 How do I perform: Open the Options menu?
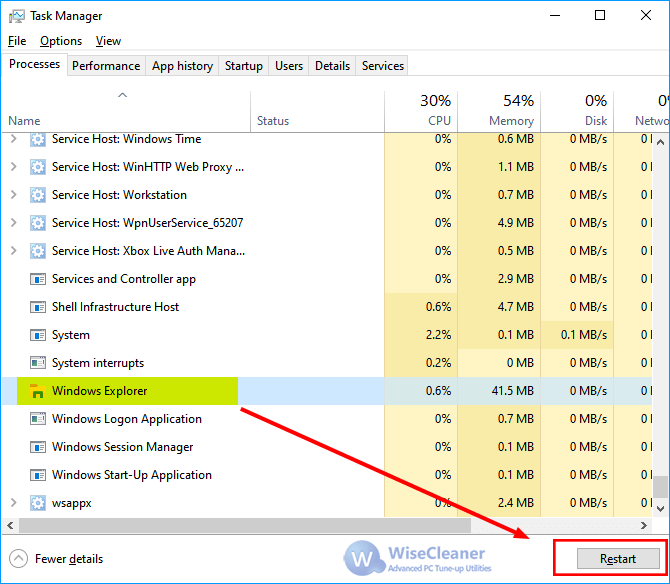61,41
